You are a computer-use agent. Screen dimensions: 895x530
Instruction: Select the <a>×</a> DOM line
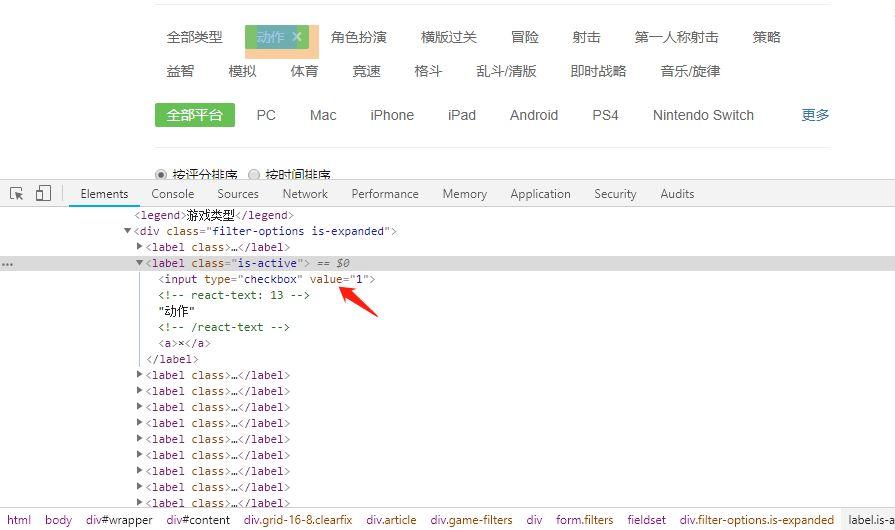click(x=184, y=343)
